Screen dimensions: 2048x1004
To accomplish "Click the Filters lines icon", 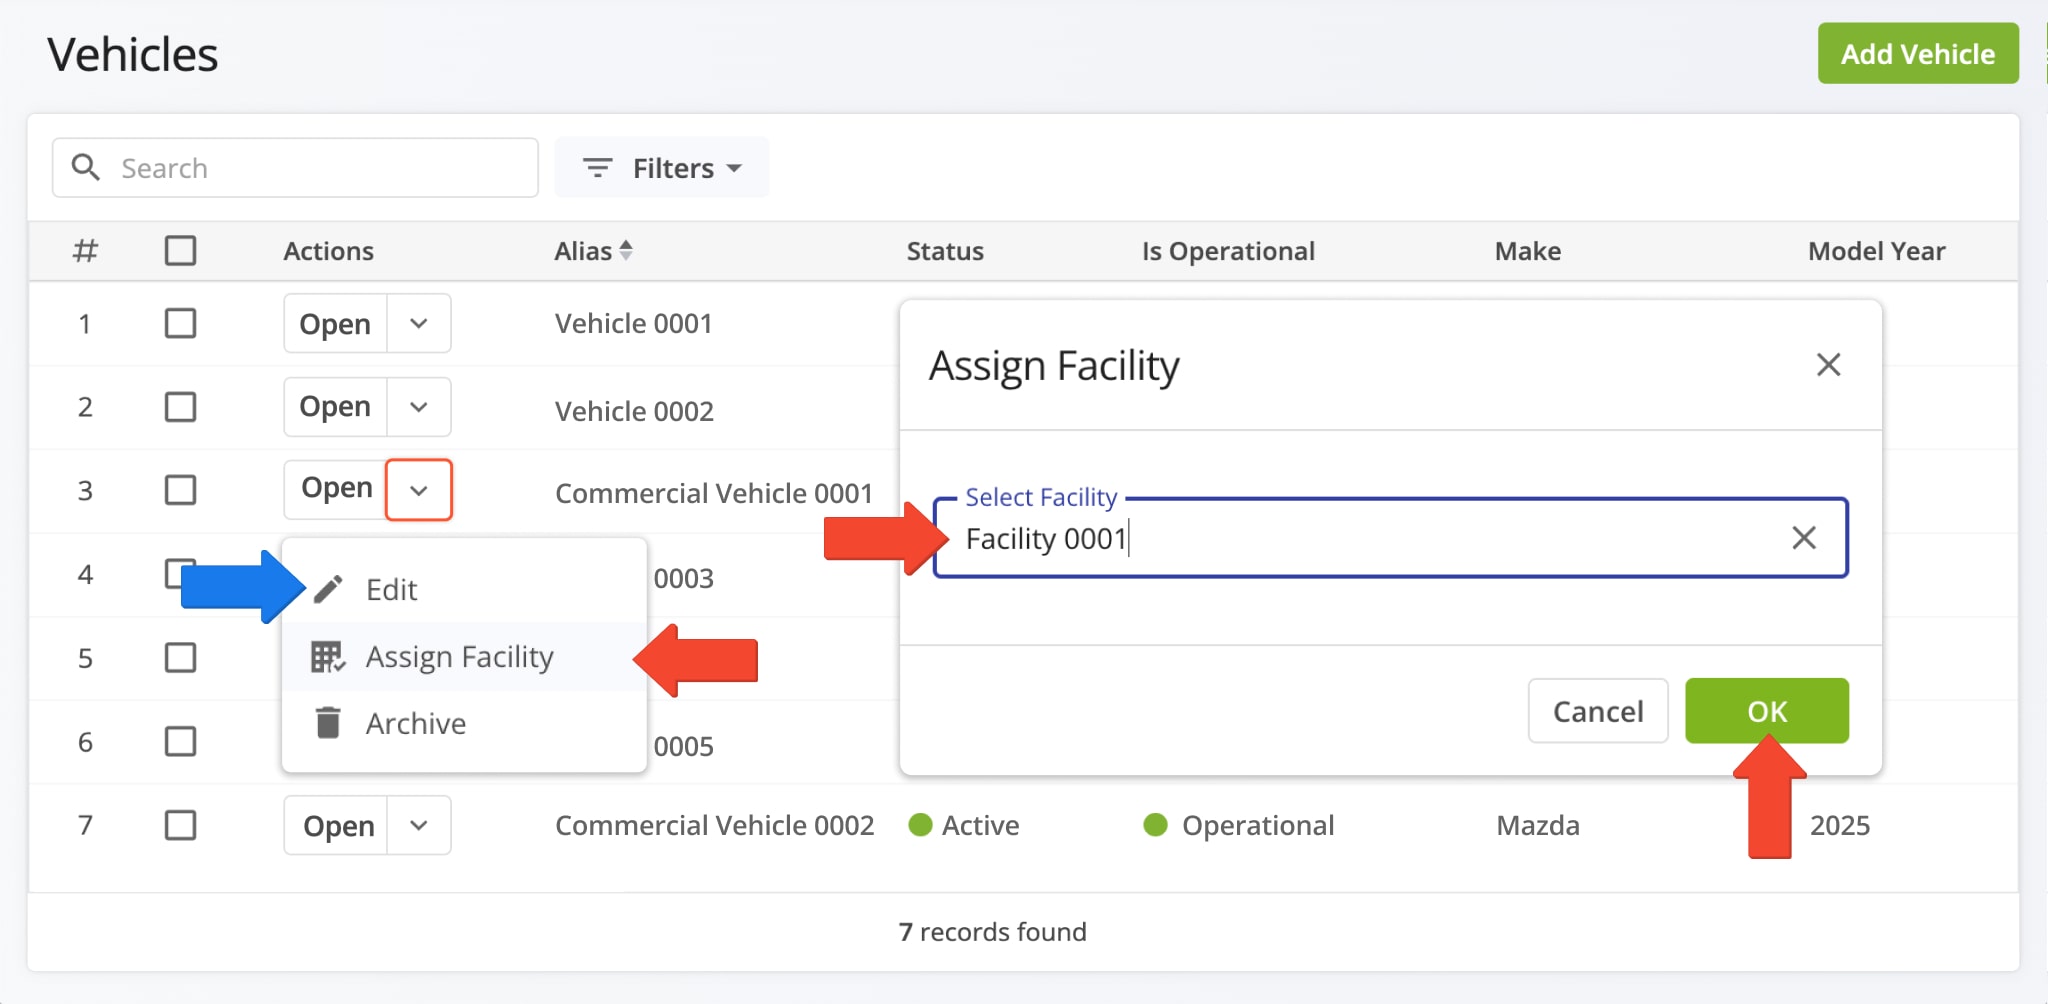I will coord(597,168).
